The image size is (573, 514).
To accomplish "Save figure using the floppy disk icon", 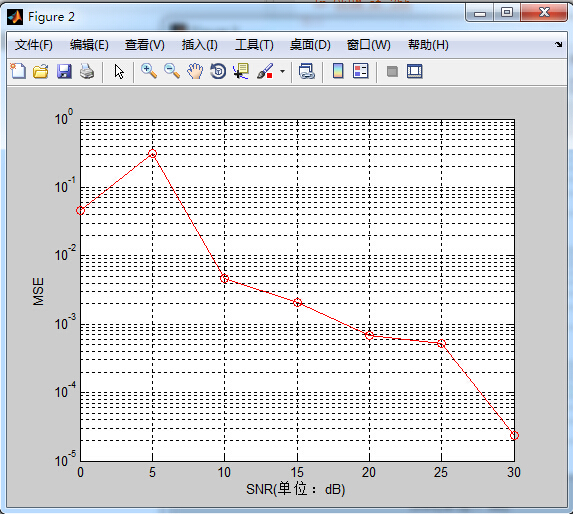I will pyautogui.click(x=64, y=71).
